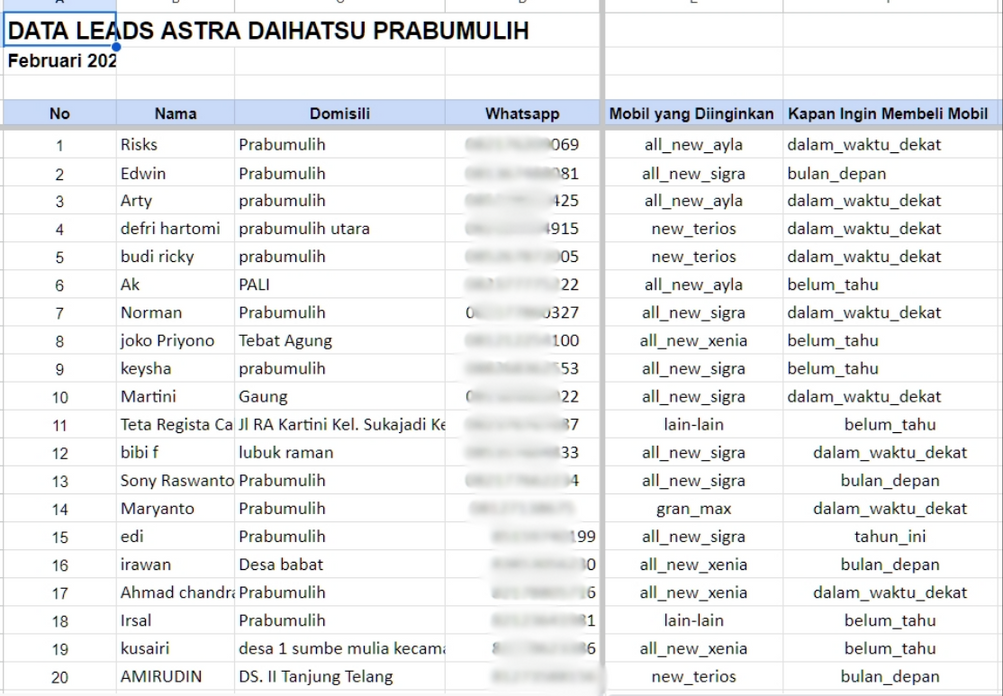The image size is (1003, 696).
Task: Select 'belum_tahu' in keysha's row
Action: (892, 368)
